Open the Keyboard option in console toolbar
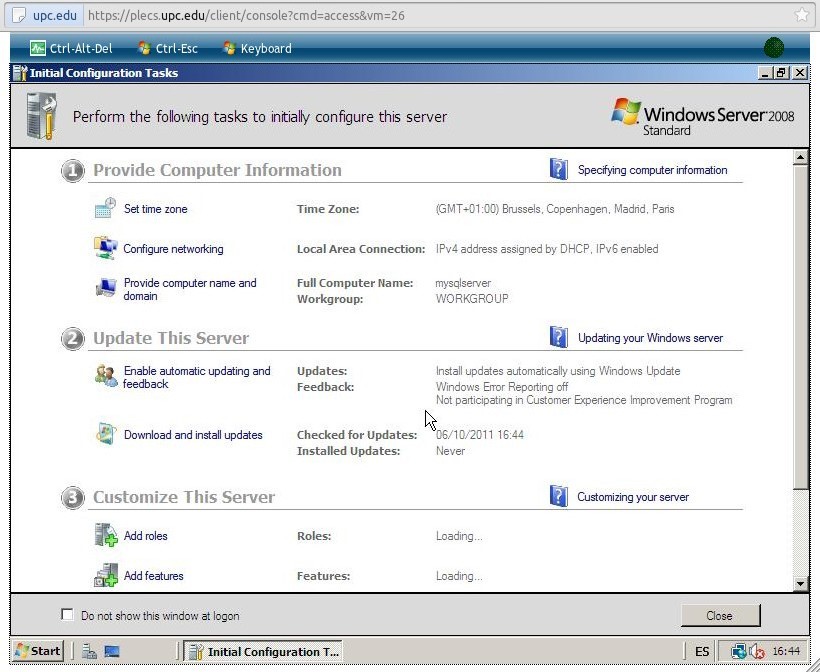This screenshot has height=672, width=820. tap(257, 48)
